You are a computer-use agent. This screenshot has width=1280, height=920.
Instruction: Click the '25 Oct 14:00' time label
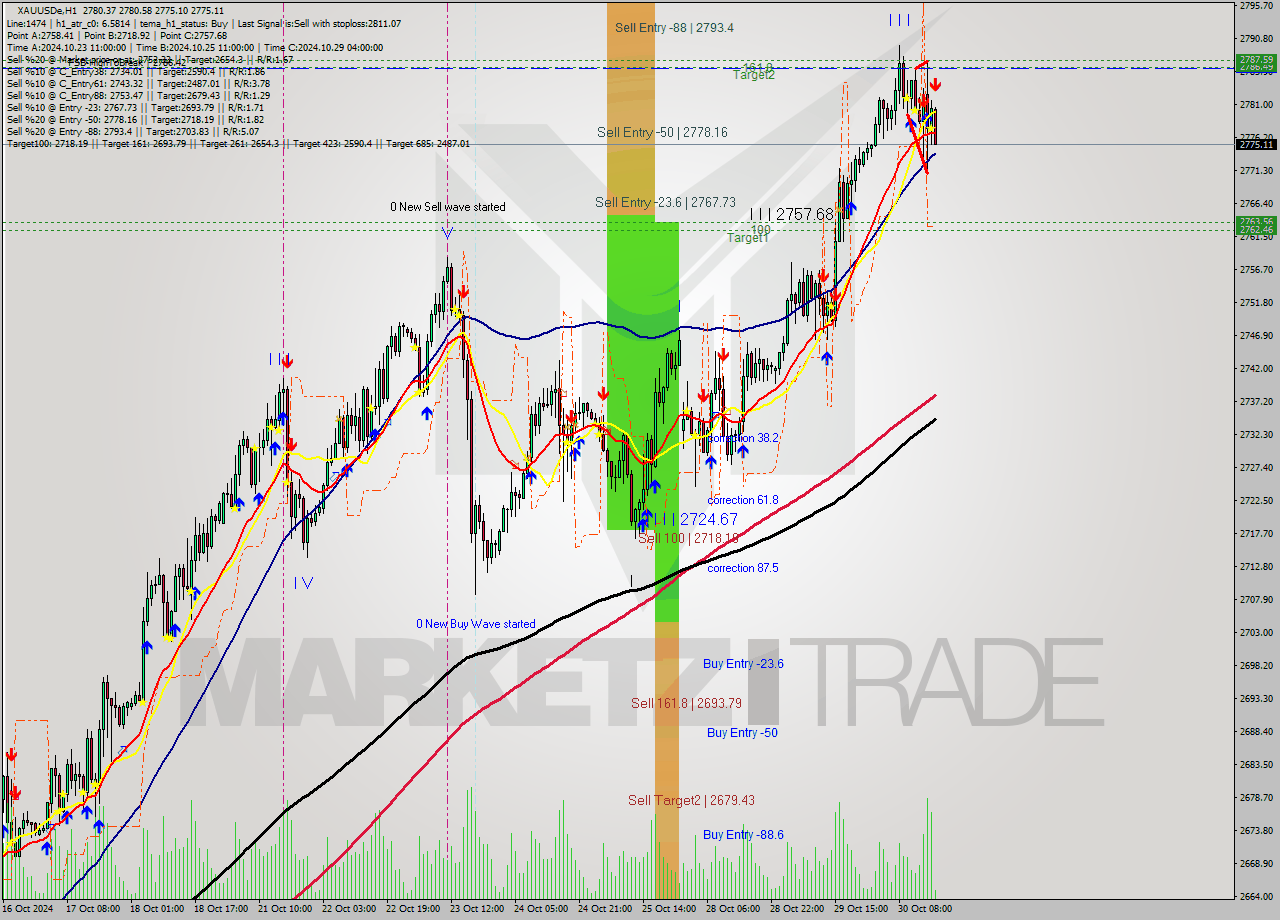pyautogui.click(x=668, y=909)
